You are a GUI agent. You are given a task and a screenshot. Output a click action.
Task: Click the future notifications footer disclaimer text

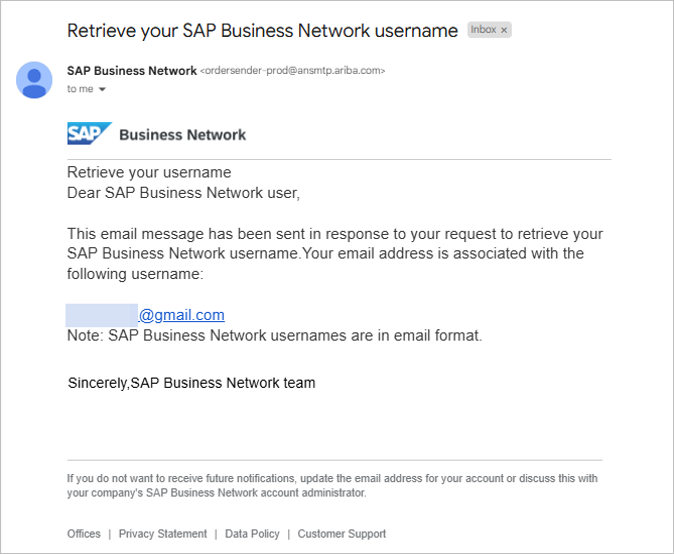point(332,485)
